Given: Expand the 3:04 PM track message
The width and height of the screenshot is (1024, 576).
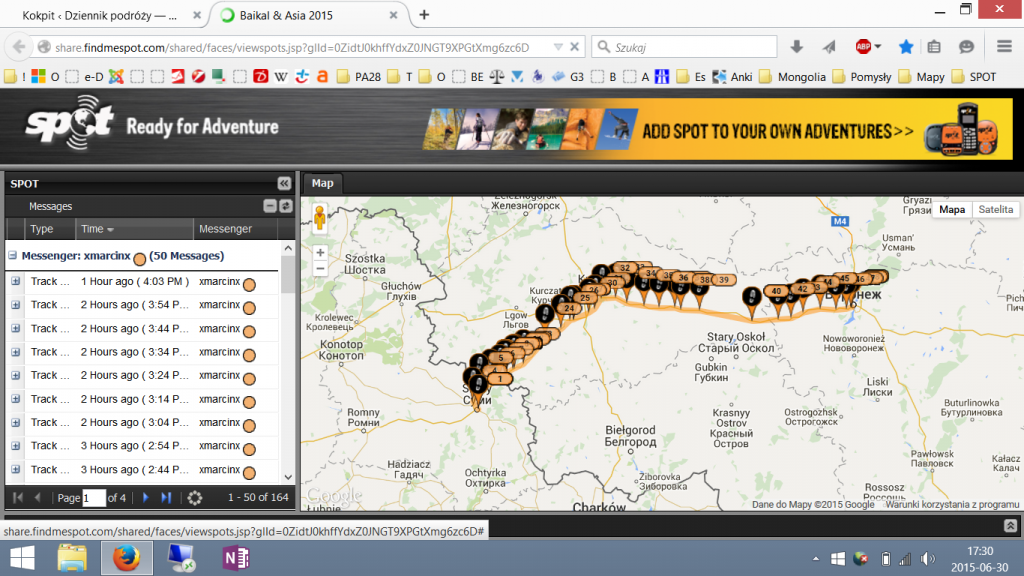Looking at the screenshot, I should (x=16, y=423).
